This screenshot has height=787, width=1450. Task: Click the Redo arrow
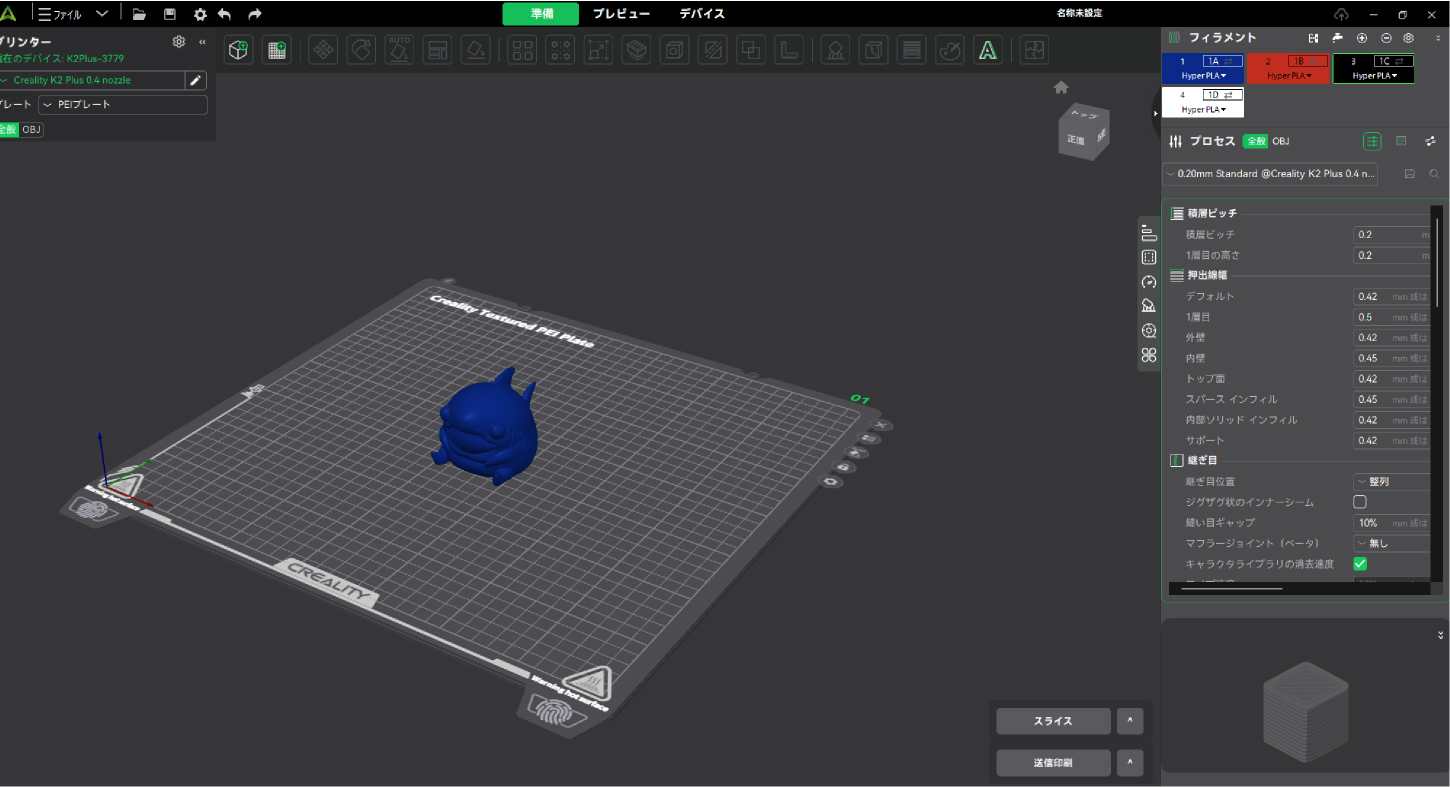255,14
